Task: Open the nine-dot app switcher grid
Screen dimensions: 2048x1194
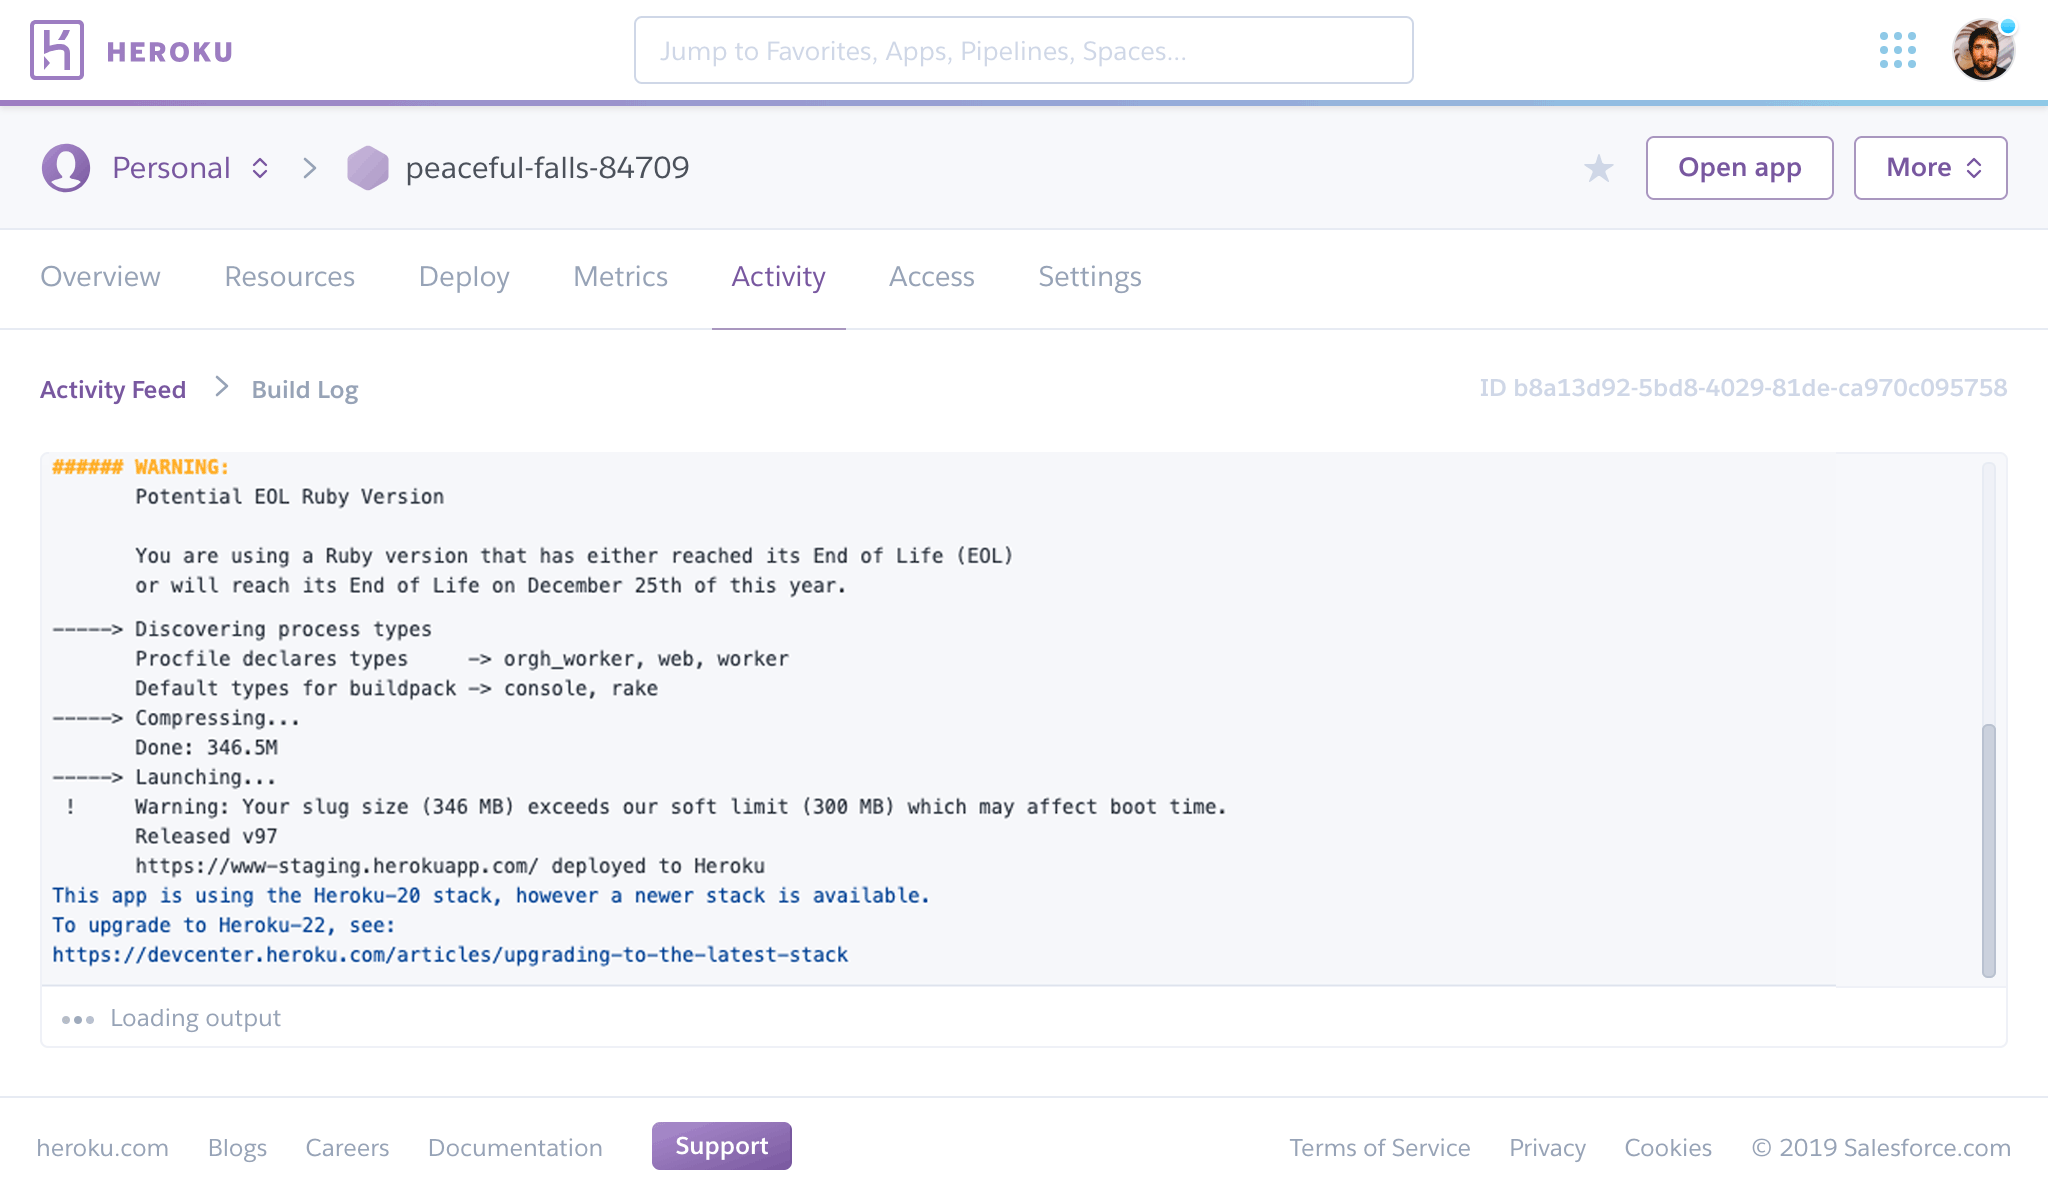Action: [x=1897, y=50]
